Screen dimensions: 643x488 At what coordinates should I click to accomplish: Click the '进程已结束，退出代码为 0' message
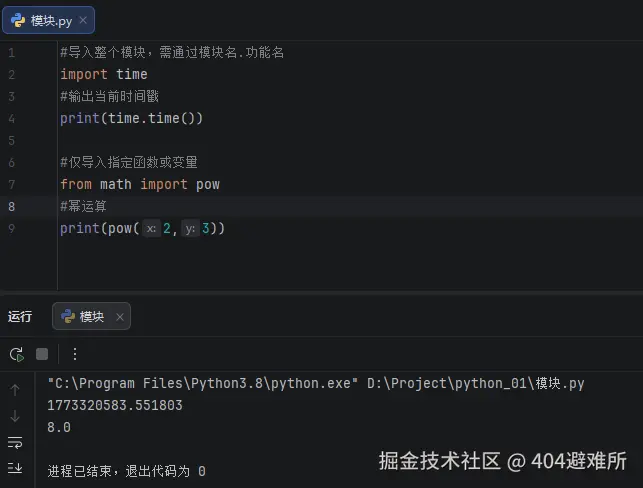click(x=126, y=471)
